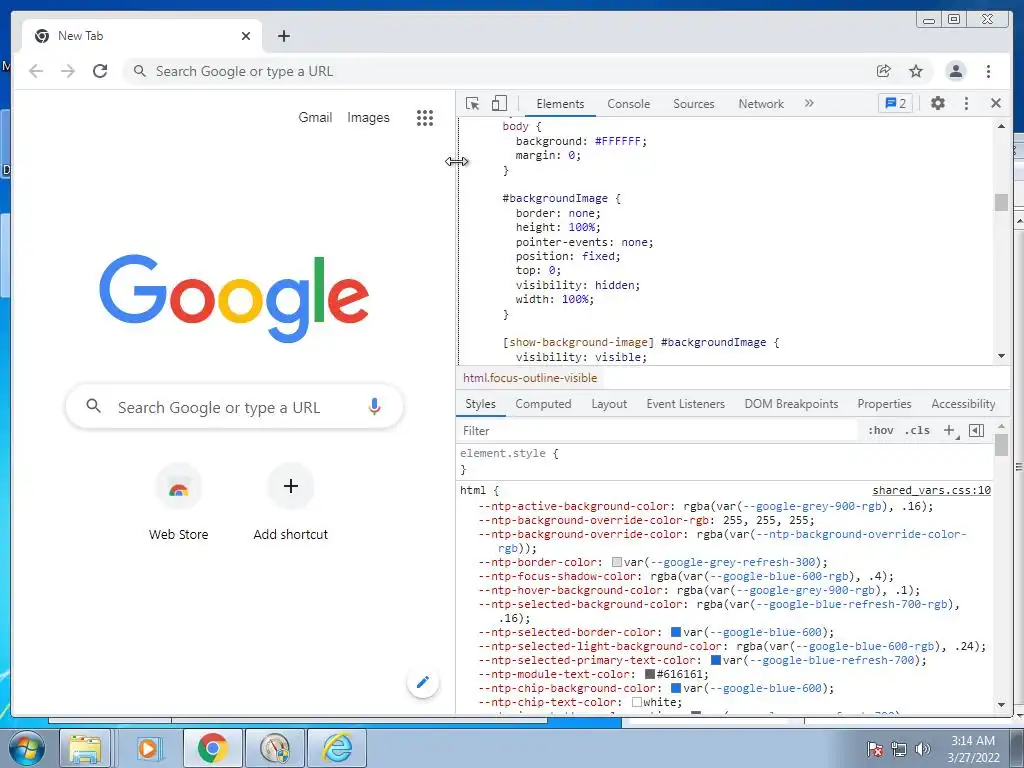Click scroll up arrow in styles pane
The image size is (1024, 768).
(1002, 426)
